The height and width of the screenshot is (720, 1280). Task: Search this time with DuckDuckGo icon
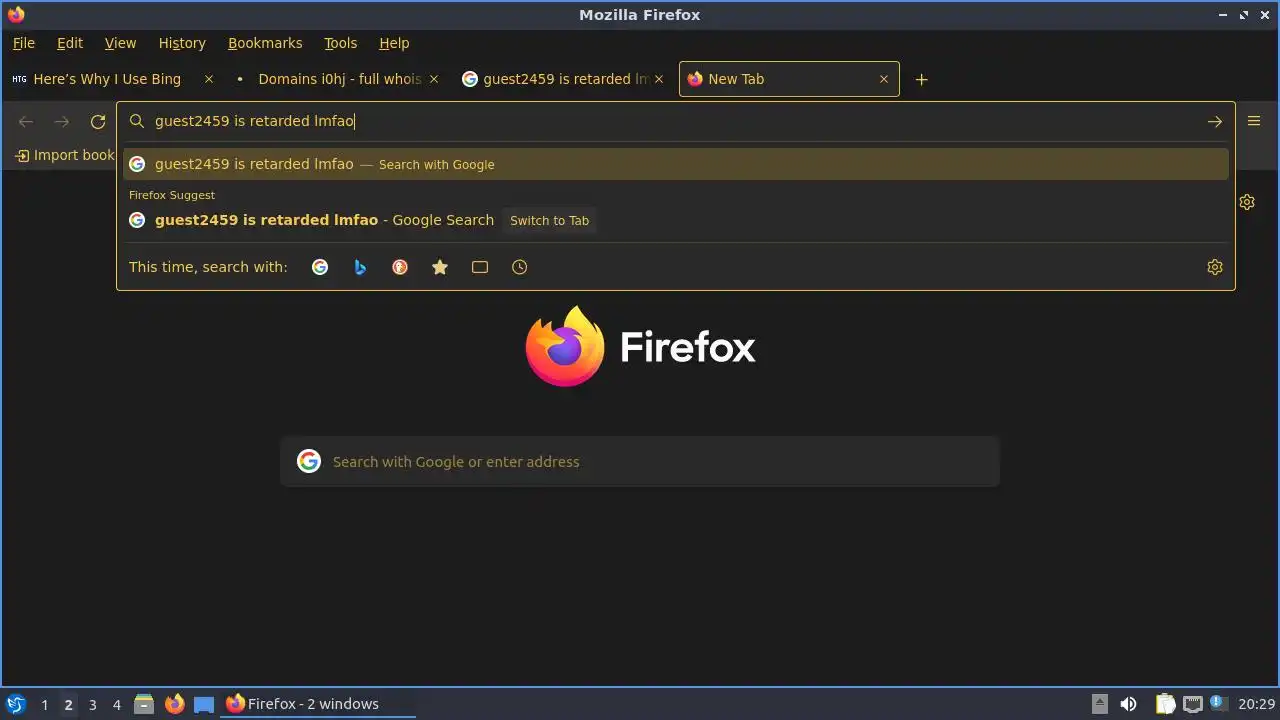coord(400,267)
